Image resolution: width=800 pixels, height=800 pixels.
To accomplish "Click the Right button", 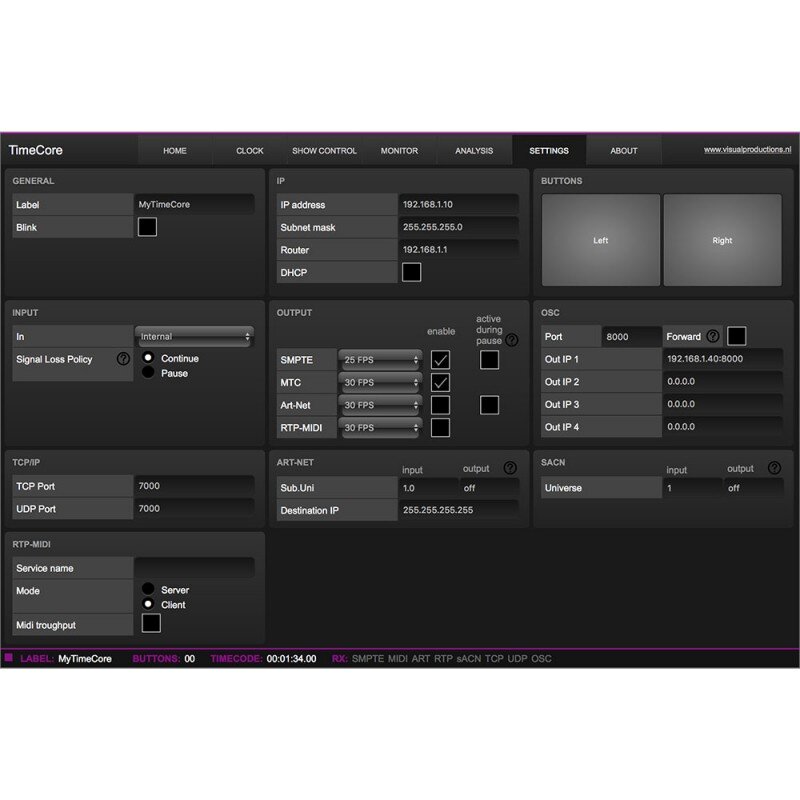I will [x=722, y=240].
